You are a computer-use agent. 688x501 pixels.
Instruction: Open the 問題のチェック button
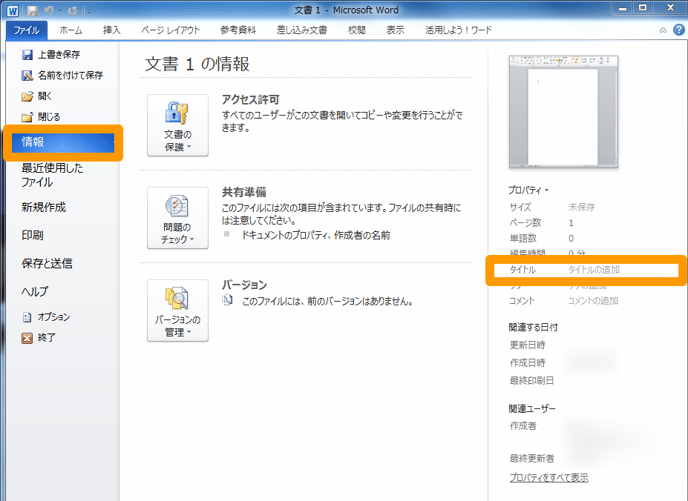pyautogui.click(x=178, y=218)
